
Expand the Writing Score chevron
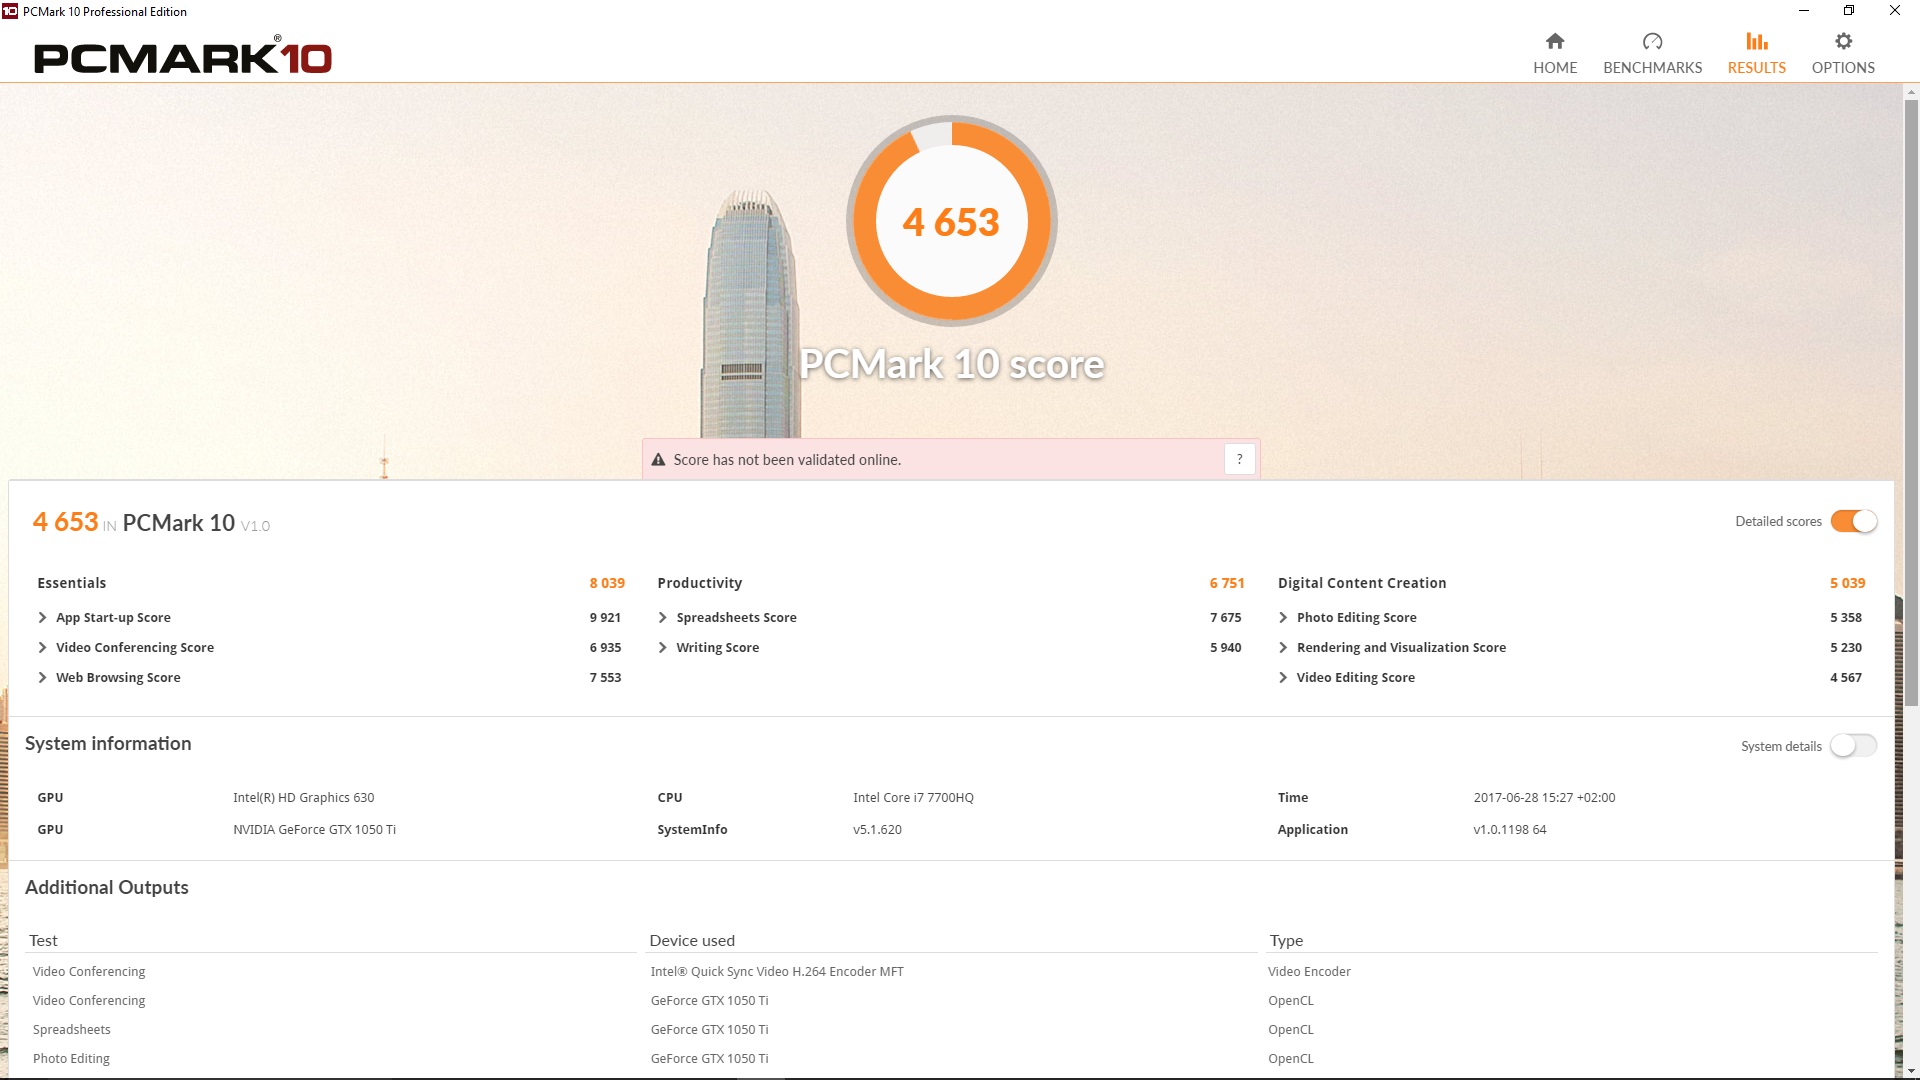(x=662, y=648)
